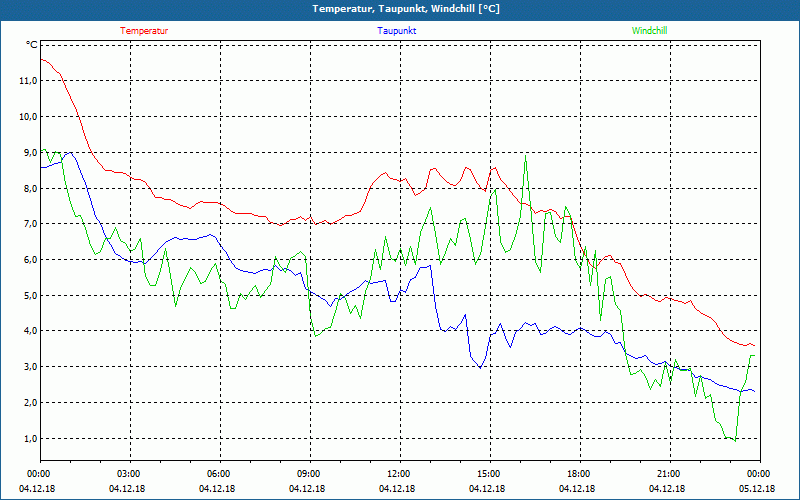The width and height of the screenshot is (800, 500).
Task: Click the 10,0 y-axis value
Action: click(x=29, y=116)
